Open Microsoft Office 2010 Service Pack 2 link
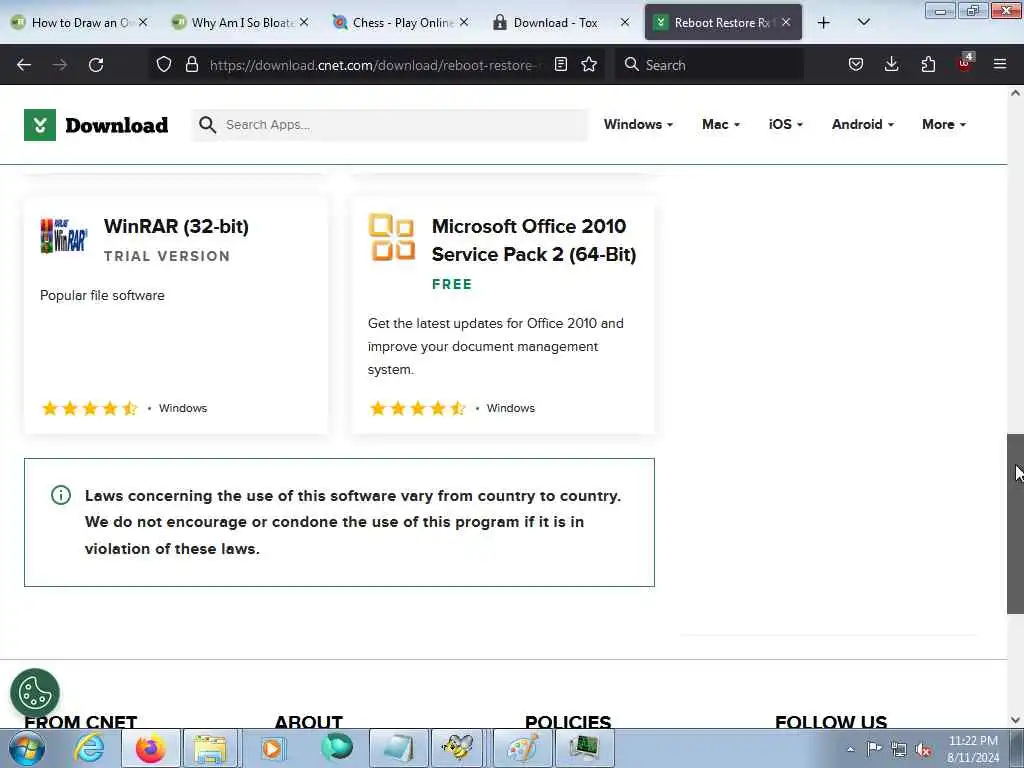This screenshot has width=1024, height=768. [534, 240]
